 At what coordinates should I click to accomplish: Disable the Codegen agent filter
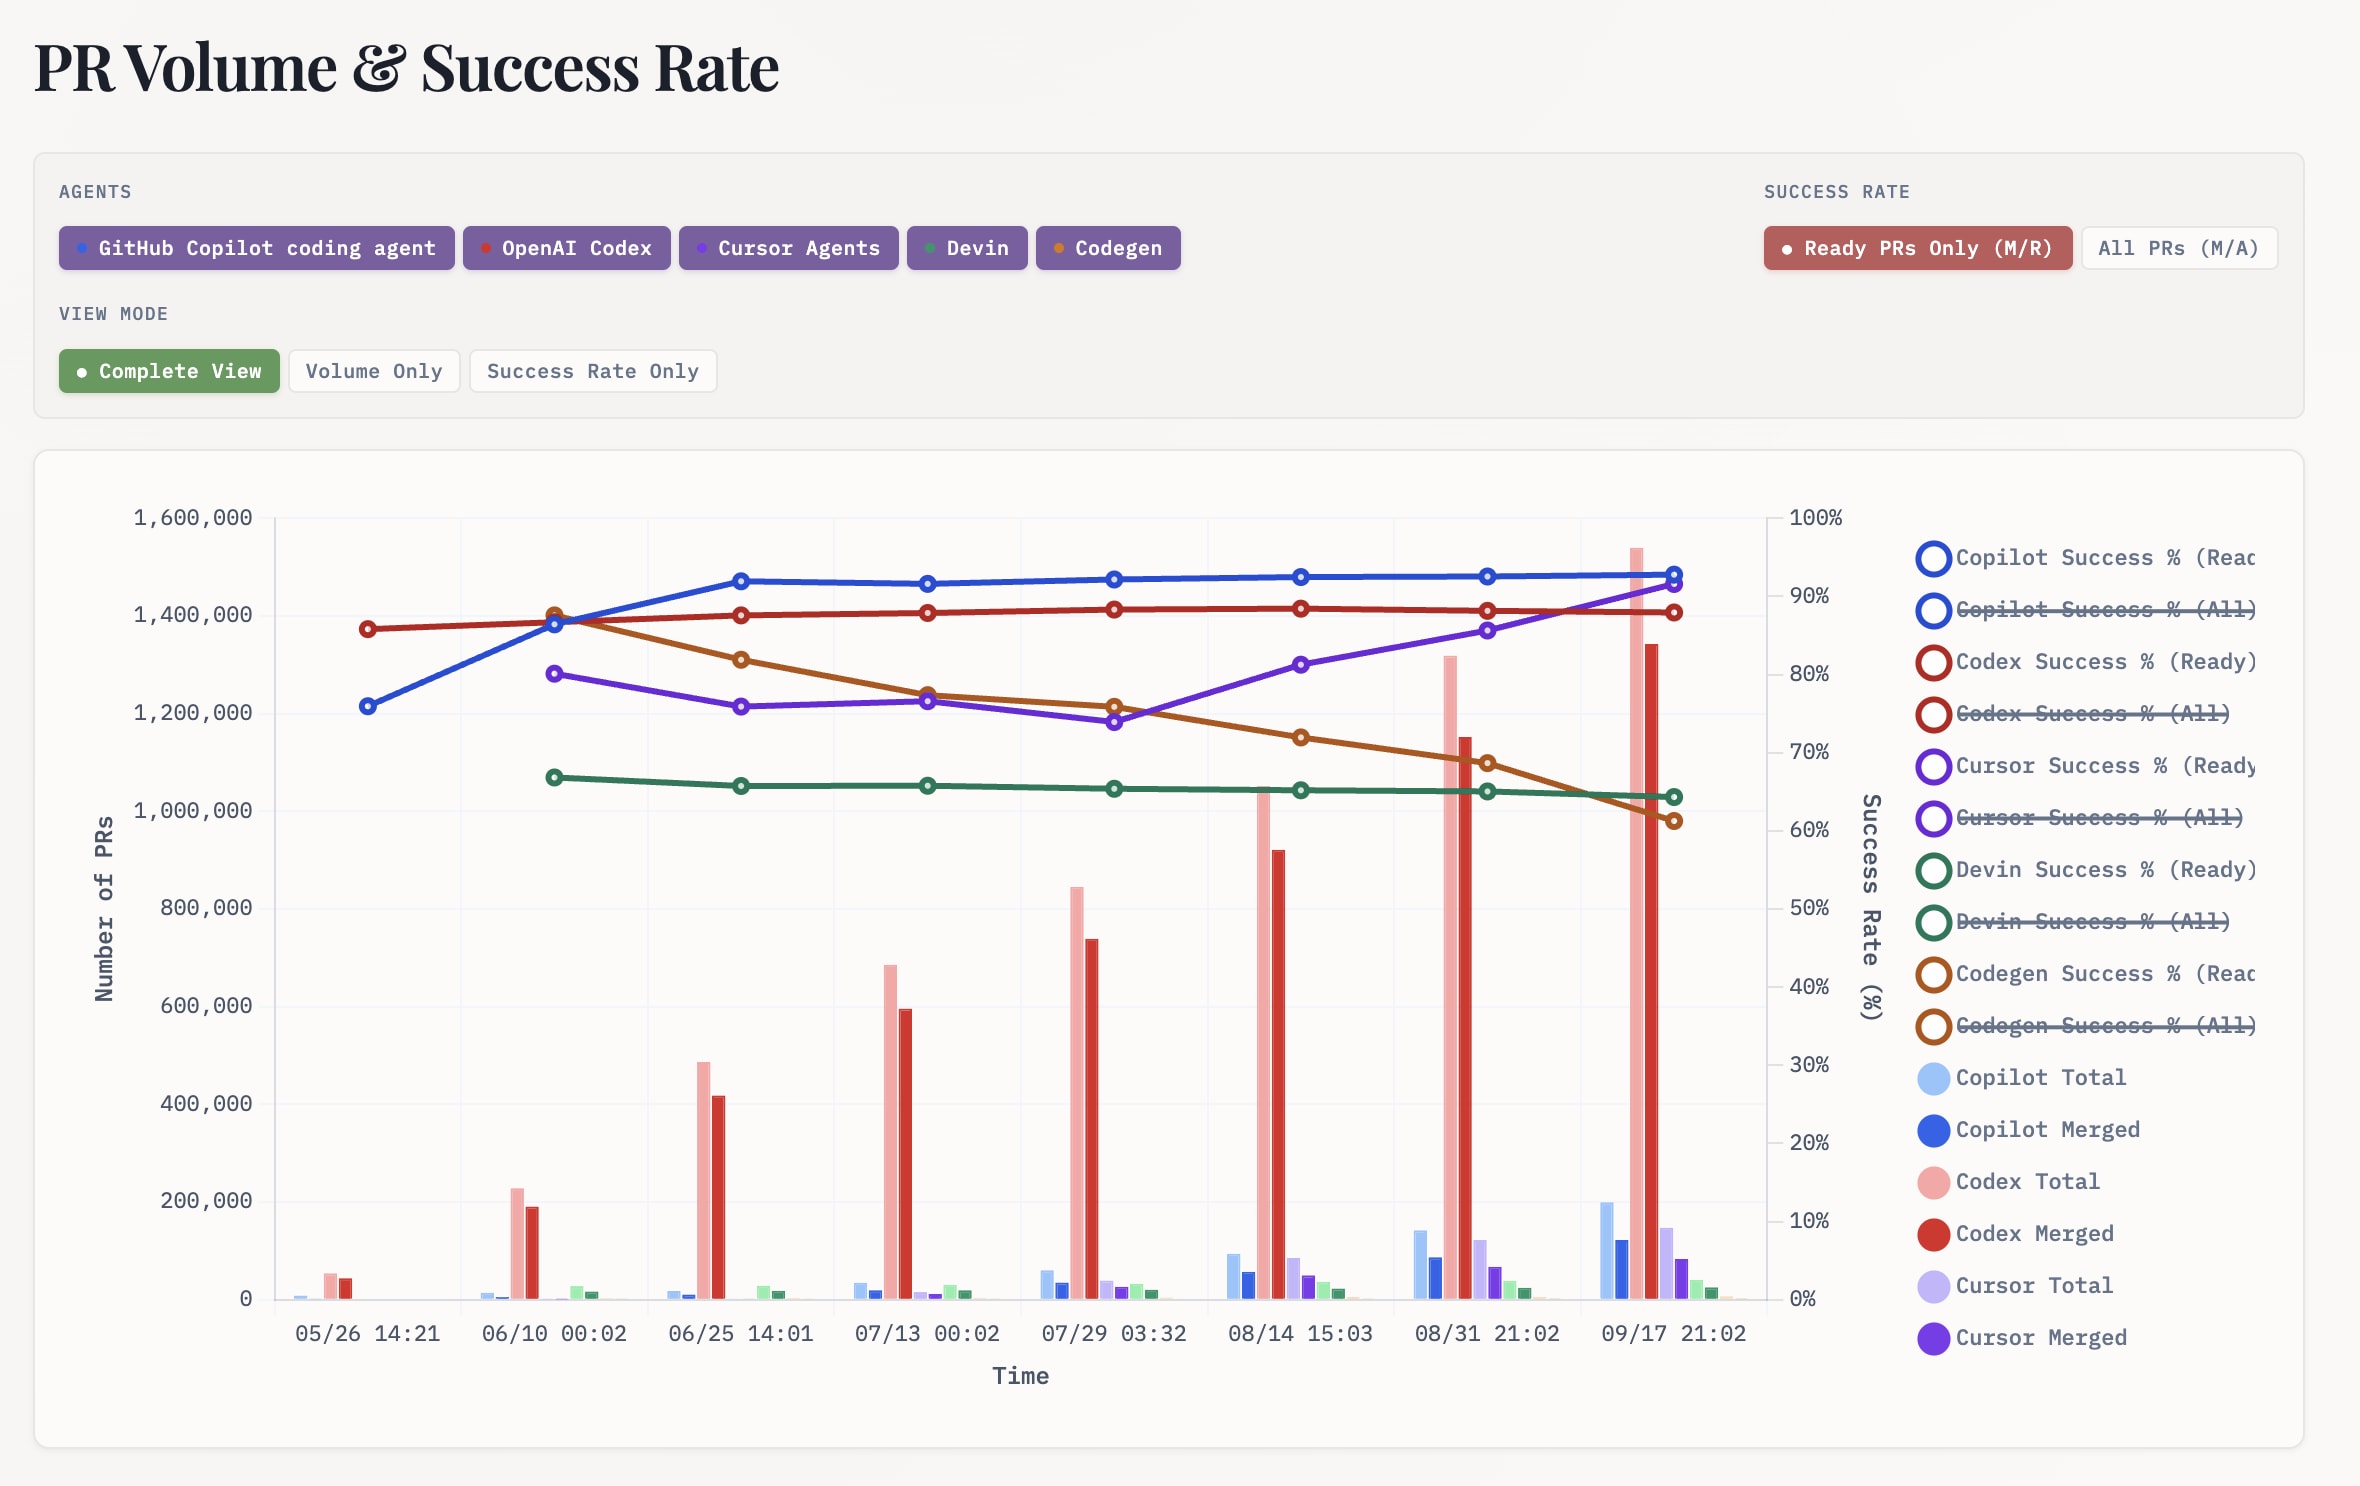coord(1107,248)
